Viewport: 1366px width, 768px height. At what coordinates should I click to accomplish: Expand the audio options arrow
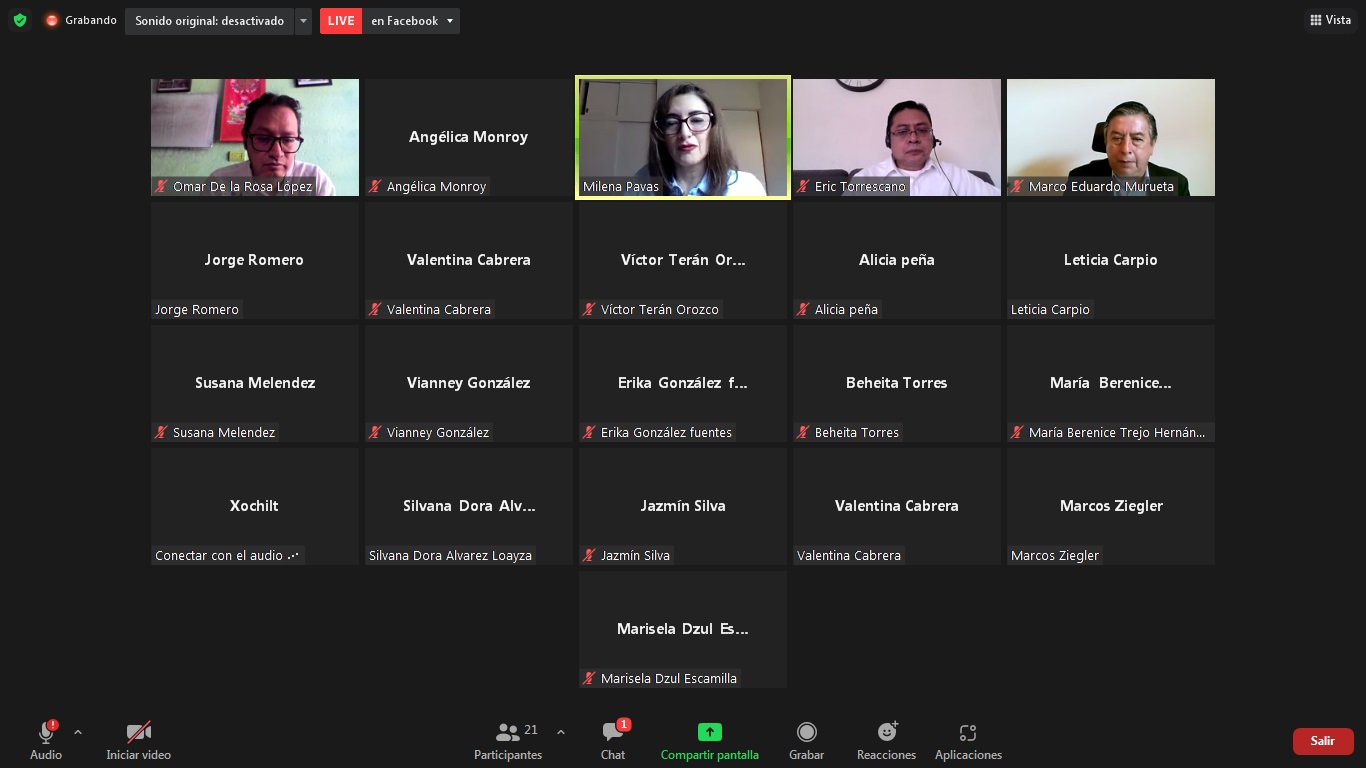pos(78,732)
